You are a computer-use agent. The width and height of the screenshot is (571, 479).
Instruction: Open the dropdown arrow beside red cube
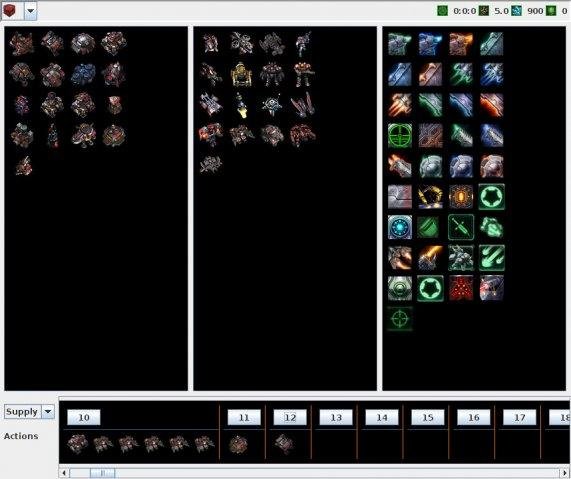[x=31, y=11]
